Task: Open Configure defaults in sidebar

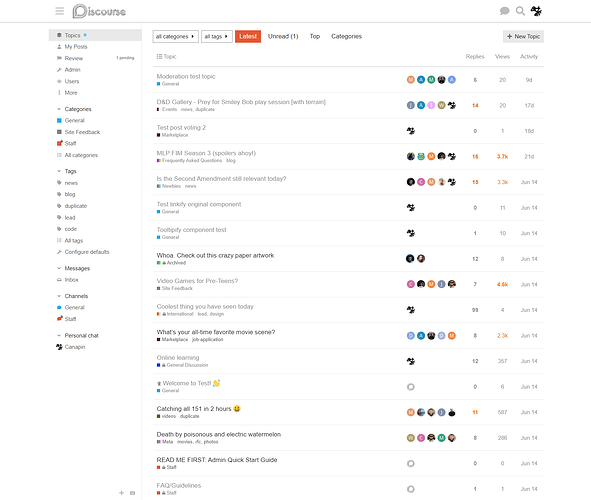Action: (x=87, y=252)
